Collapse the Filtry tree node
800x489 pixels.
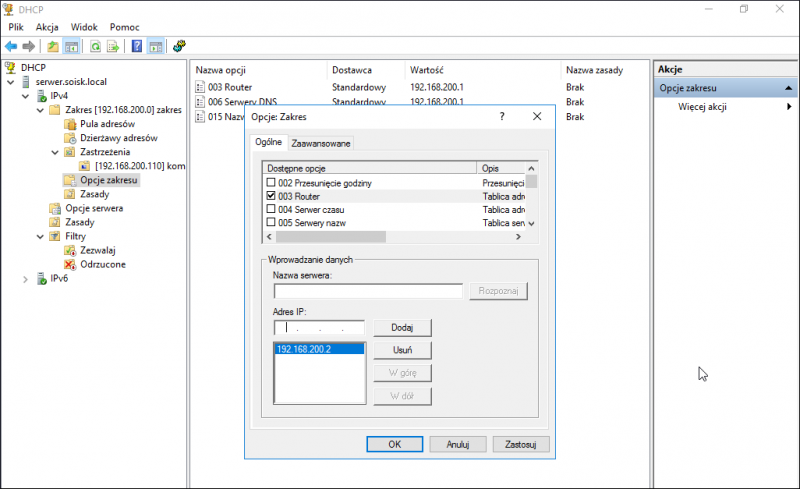pos(40,236)
